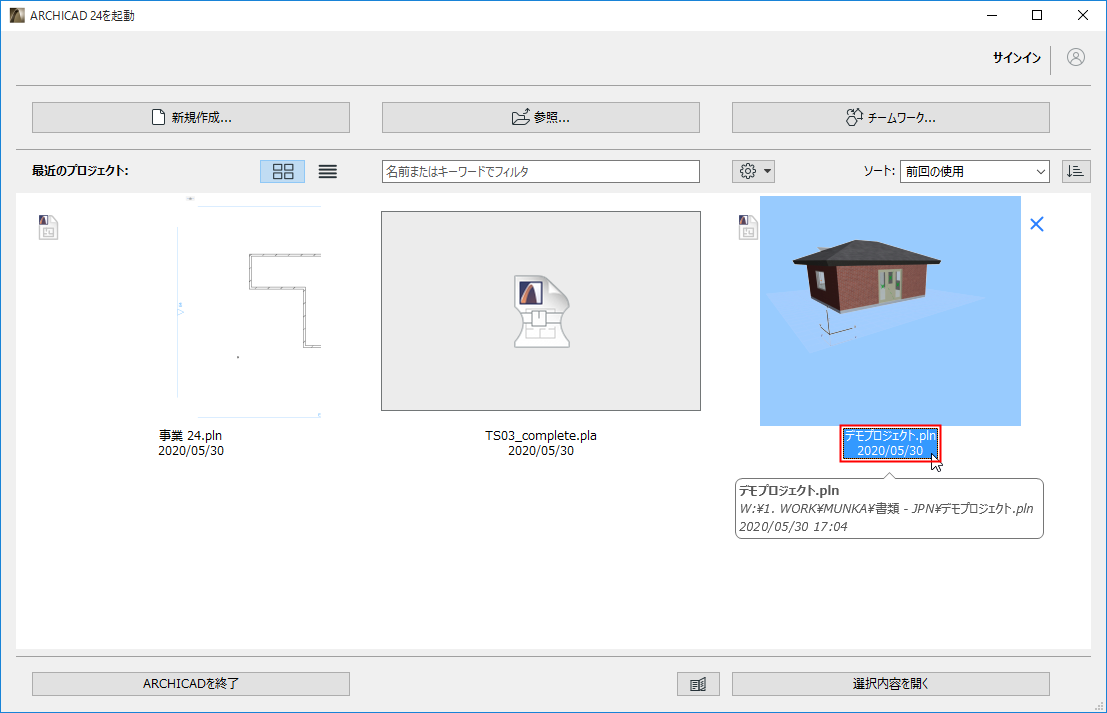Click the ARCHICAD file icon on 事業 24.pln
Viewport: 1107px width, 713px height.
pyautogui.click(x=47, y=227)
